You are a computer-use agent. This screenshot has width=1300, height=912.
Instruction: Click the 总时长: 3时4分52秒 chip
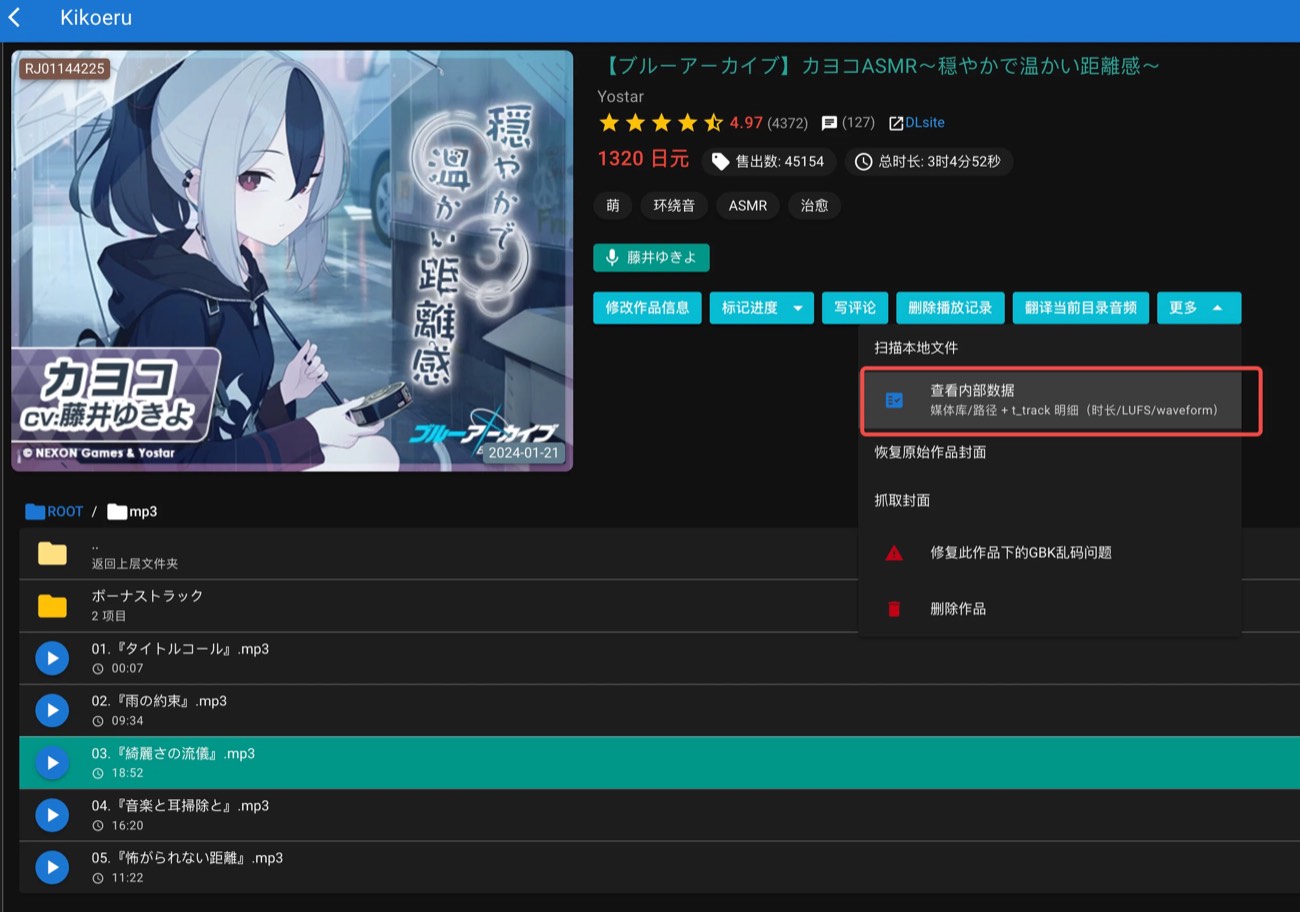929,161
